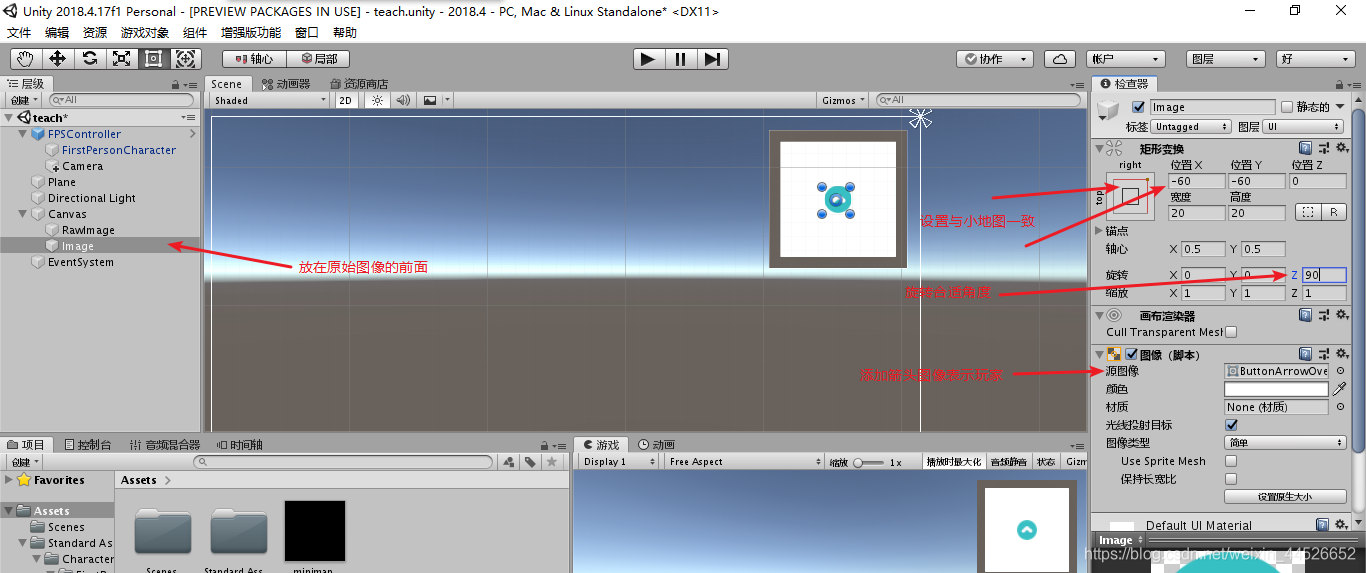Click the scene effects image icon
The image size is (1366, 573).
(430, 100)
